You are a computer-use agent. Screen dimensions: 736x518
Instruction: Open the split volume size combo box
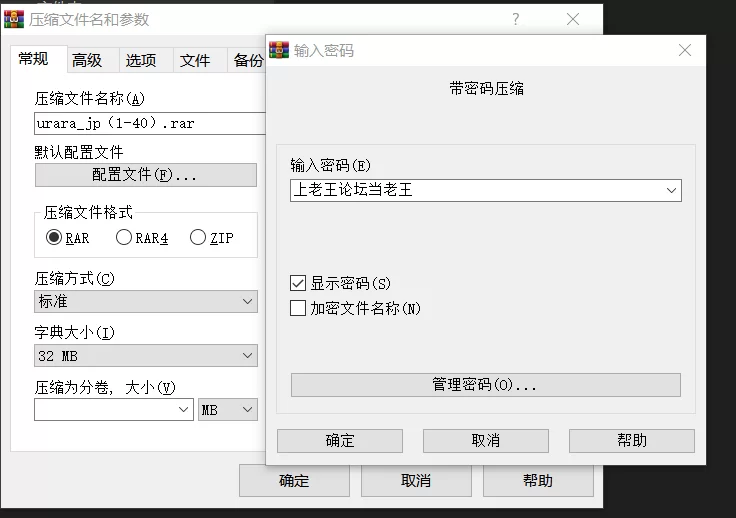pyautogui.click(x=114, y=410)
